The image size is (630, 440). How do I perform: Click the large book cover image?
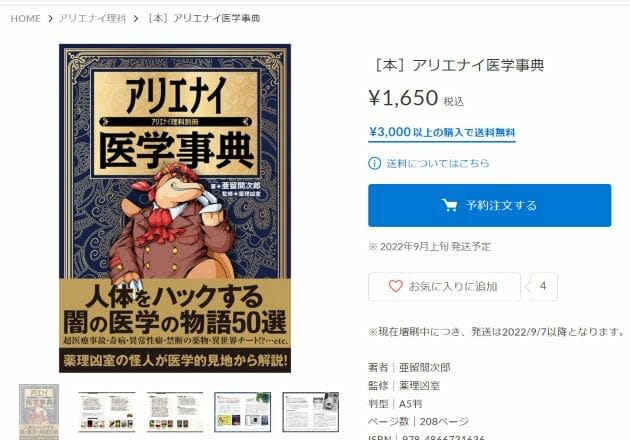(175, 208)
